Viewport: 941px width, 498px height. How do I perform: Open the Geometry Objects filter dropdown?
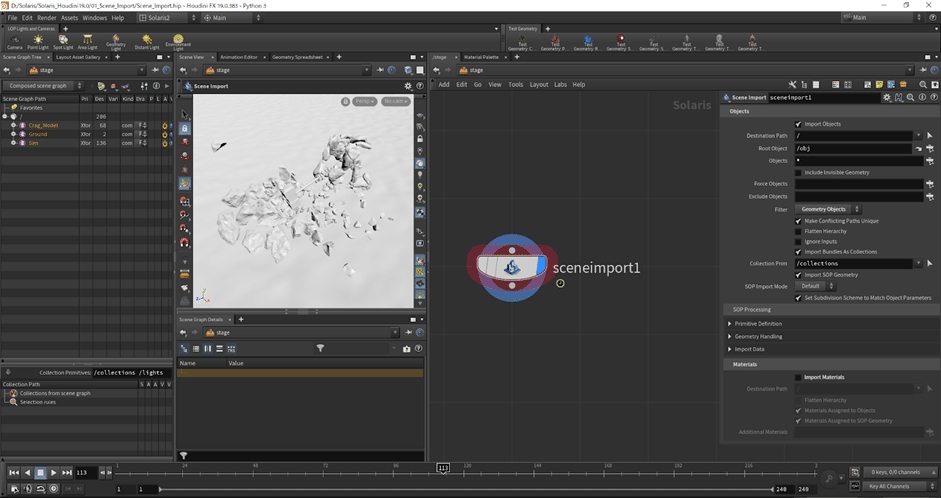click(826, 209)
